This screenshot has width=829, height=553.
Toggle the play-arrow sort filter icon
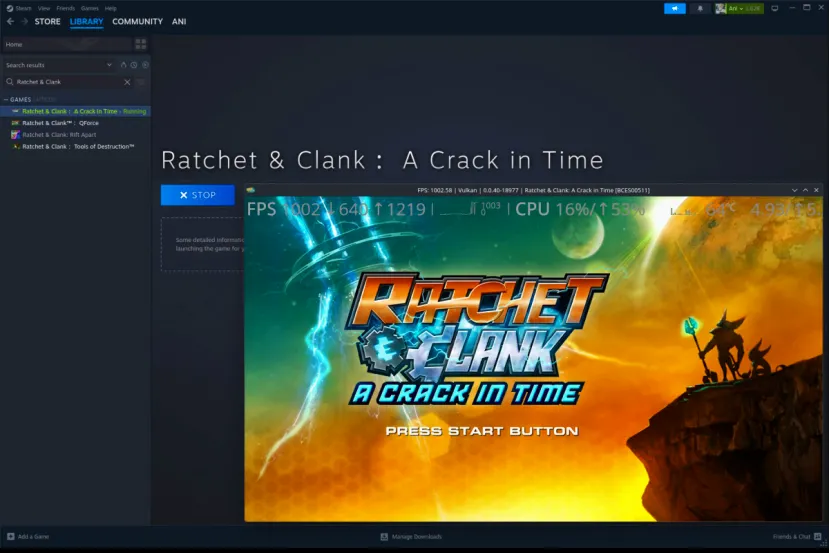click(145, 65)
